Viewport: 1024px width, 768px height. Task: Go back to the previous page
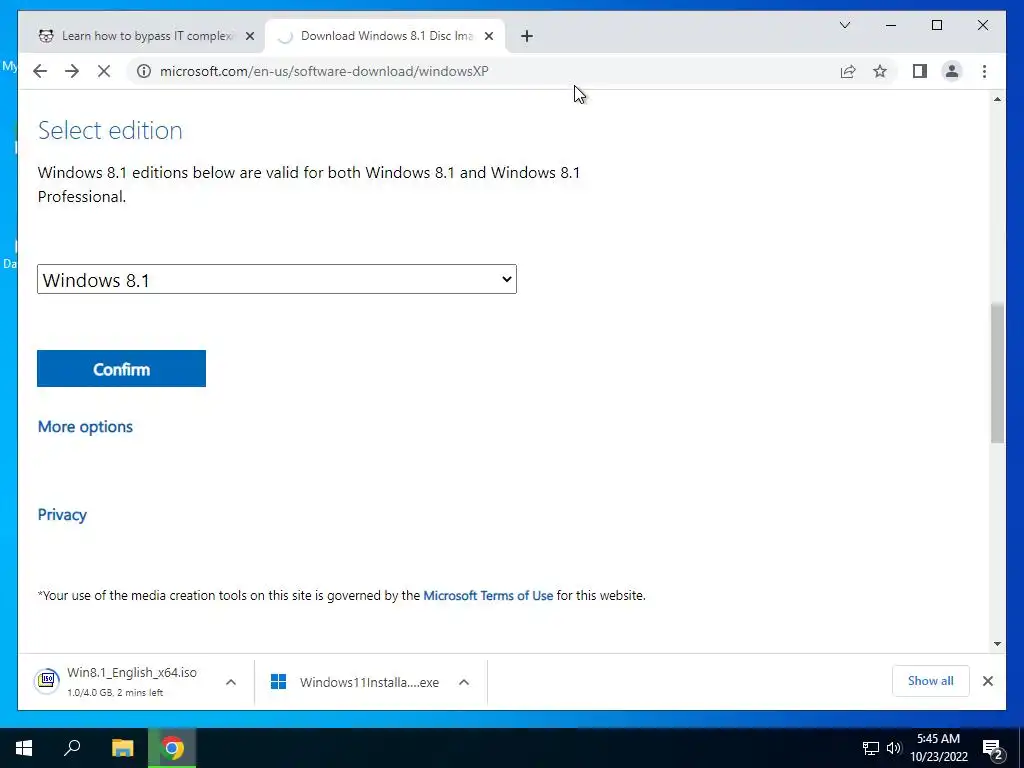pos(40,71)
